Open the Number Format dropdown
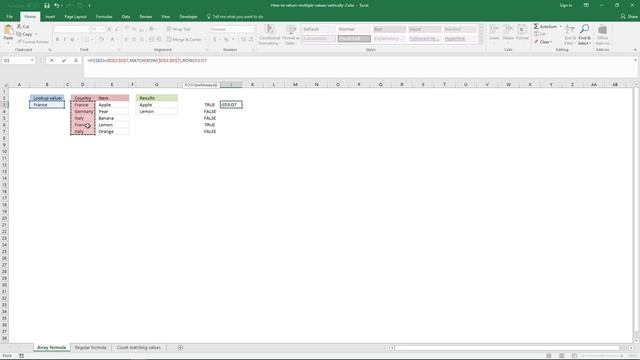This screenshot has width=640, height=360. click(251, 29)
